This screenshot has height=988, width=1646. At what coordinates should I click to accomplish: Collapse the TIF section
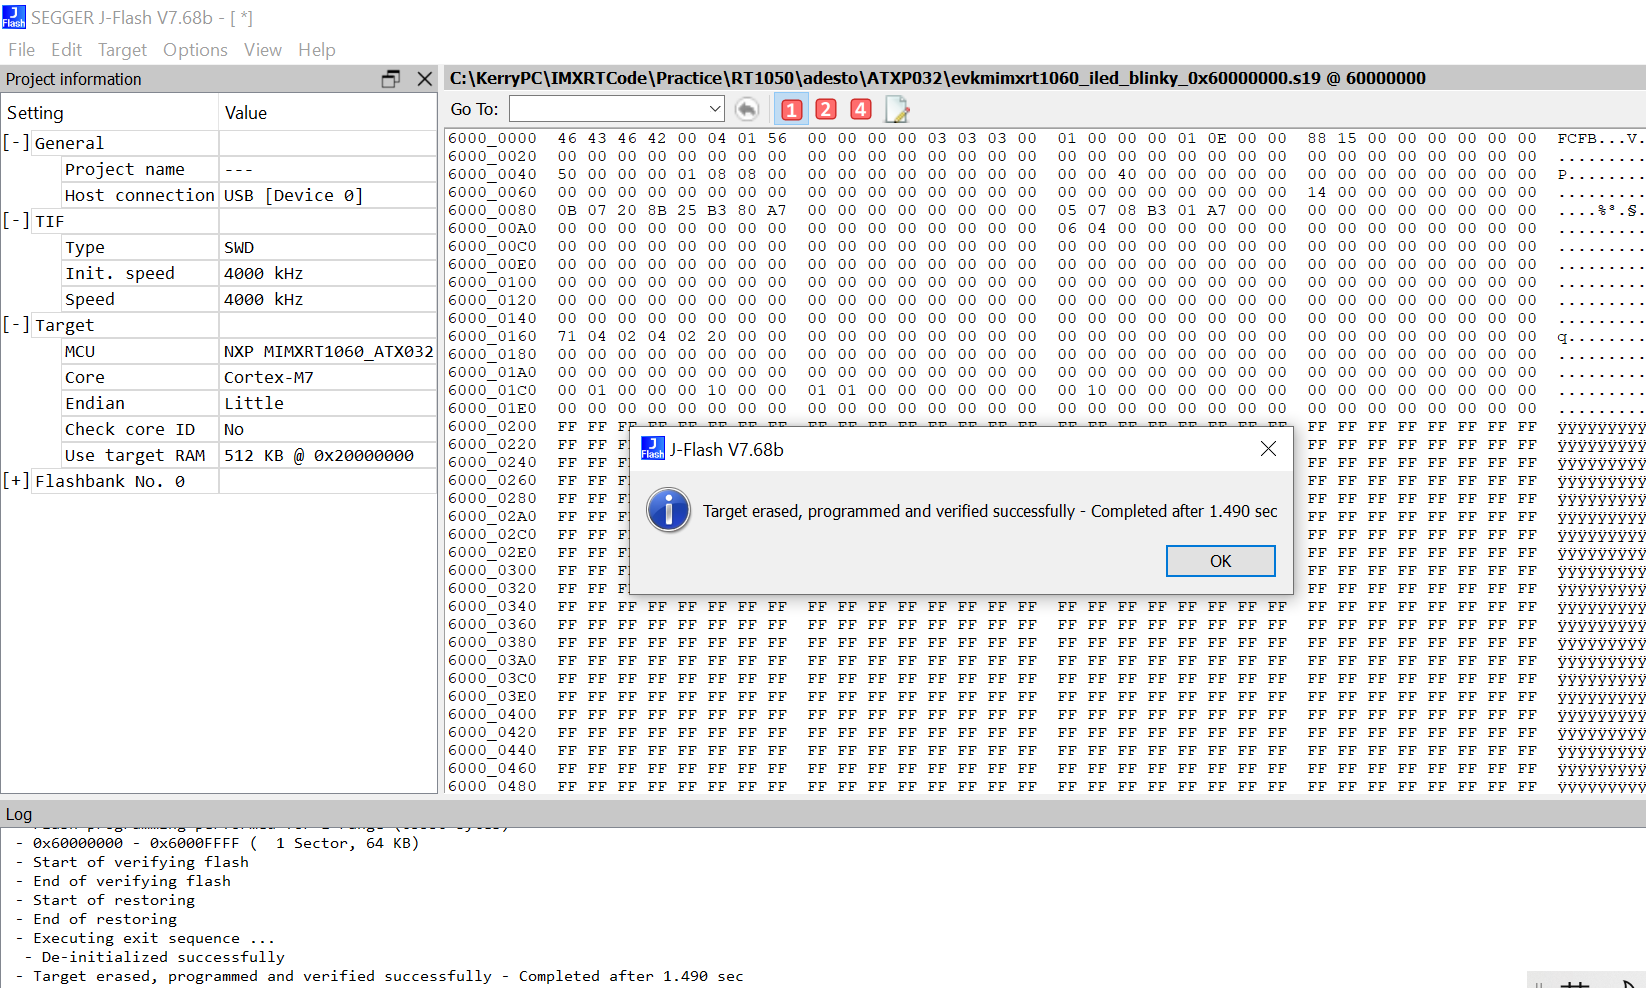pos(16,220)
